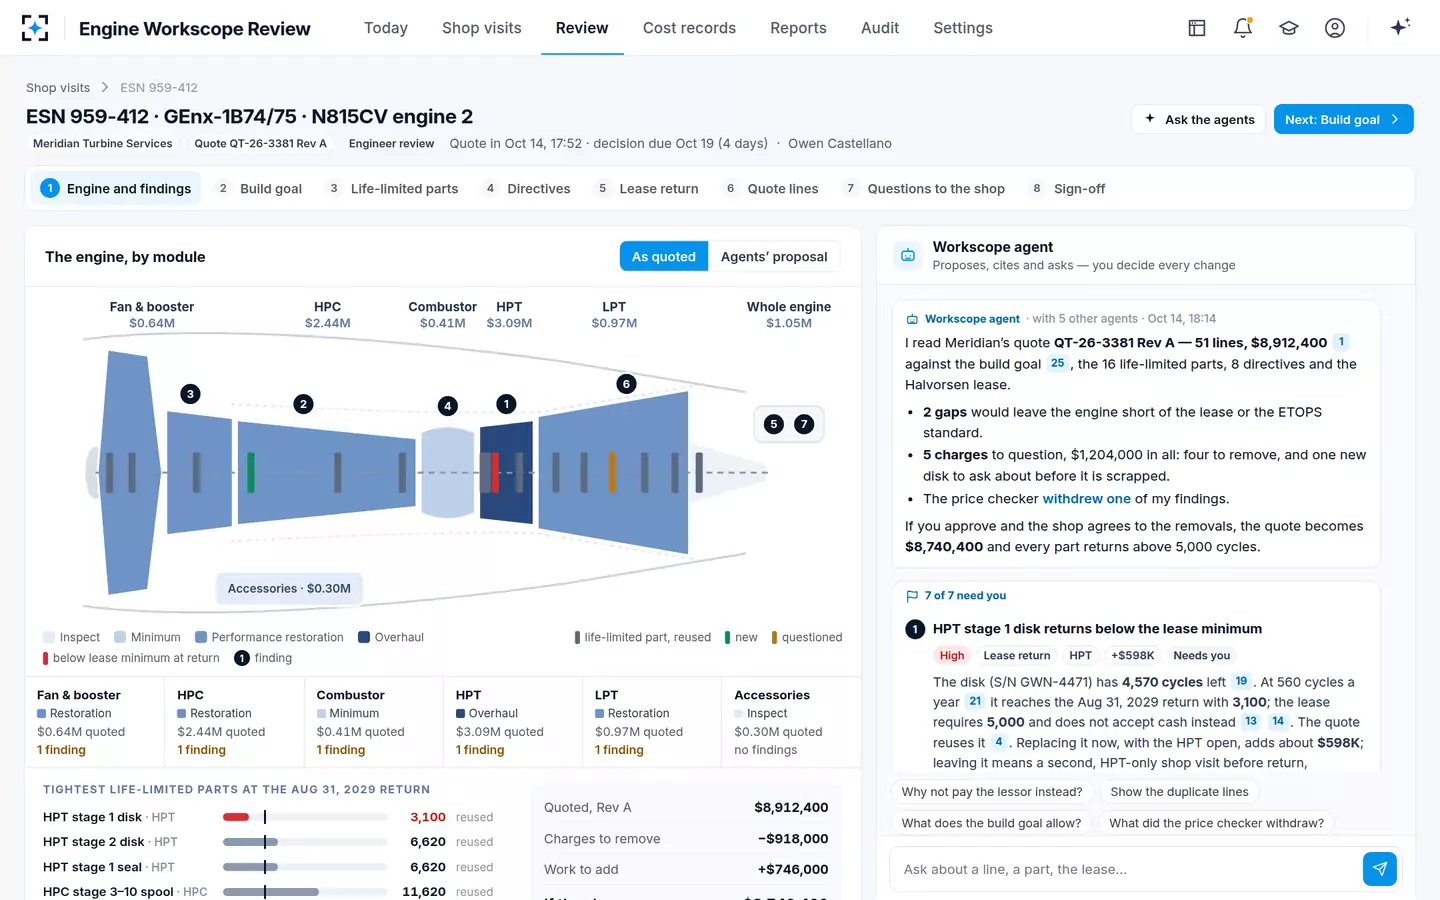Jump to step 8 Sign-off
The width and height of the screenshot is (1440, 900).
[x=1068, y=188]
